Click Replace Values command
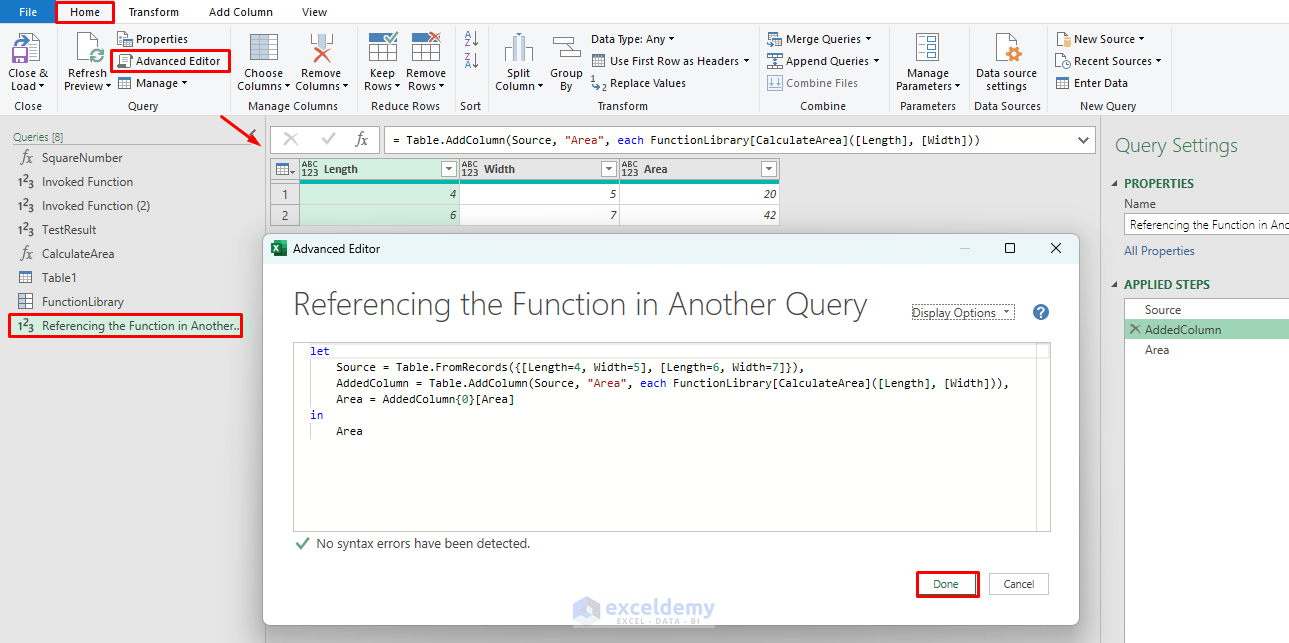 pyautogui.click(x=638, y=83)
